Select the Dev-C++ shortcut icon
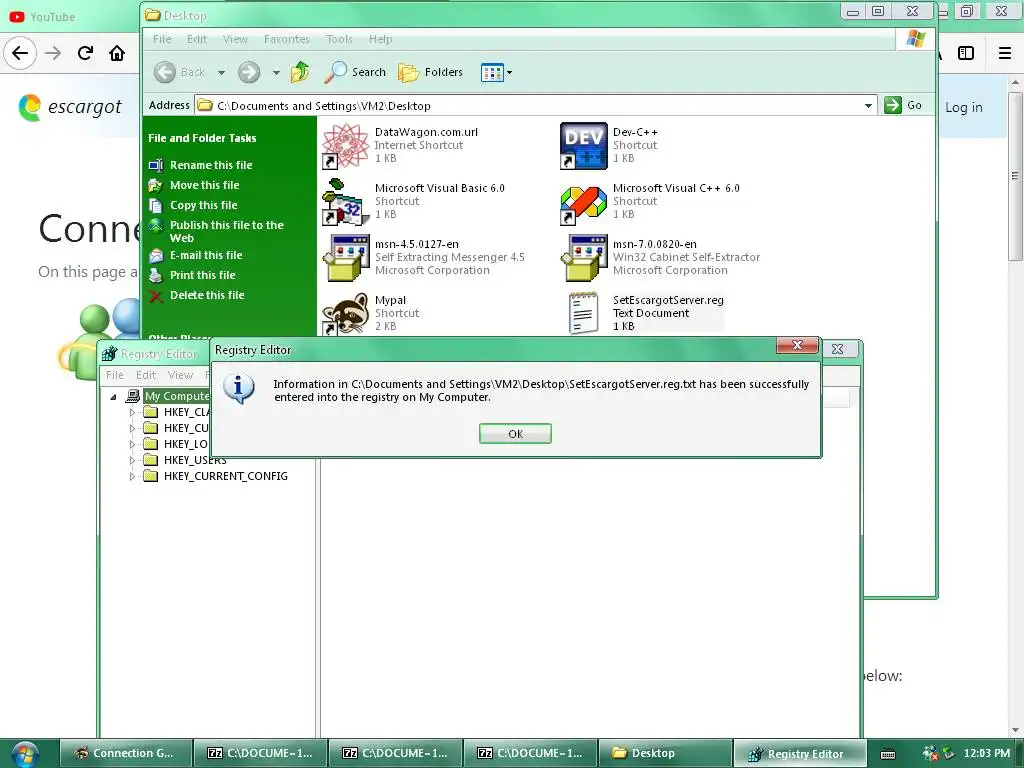 point(583,146)
